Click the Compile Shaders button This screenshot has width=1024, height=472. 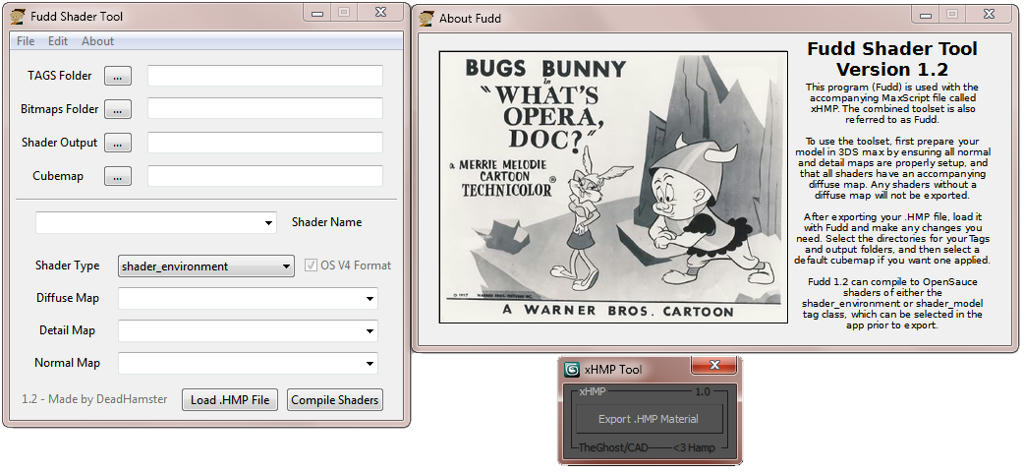point(335,400)
